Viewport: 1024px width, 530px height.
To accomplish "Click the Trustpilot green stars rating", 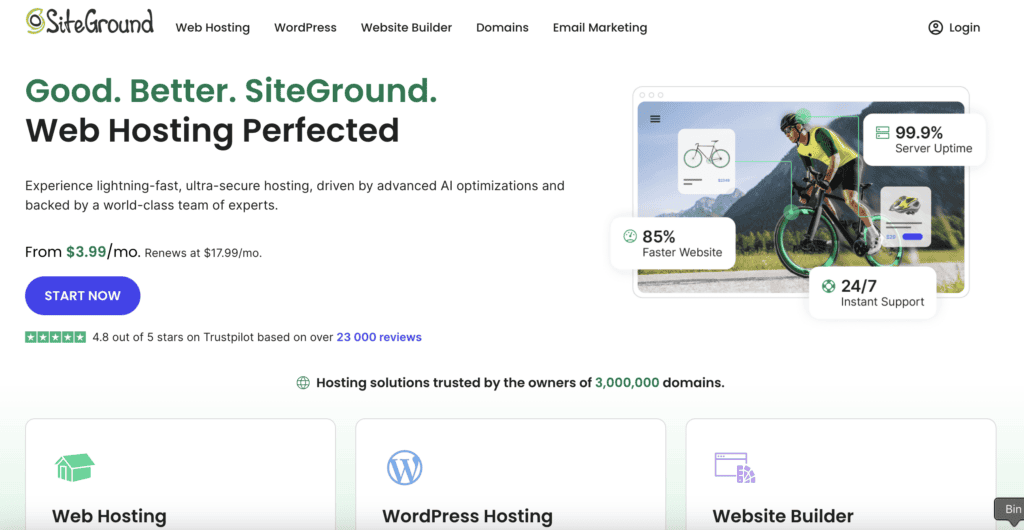I will 56,337.
